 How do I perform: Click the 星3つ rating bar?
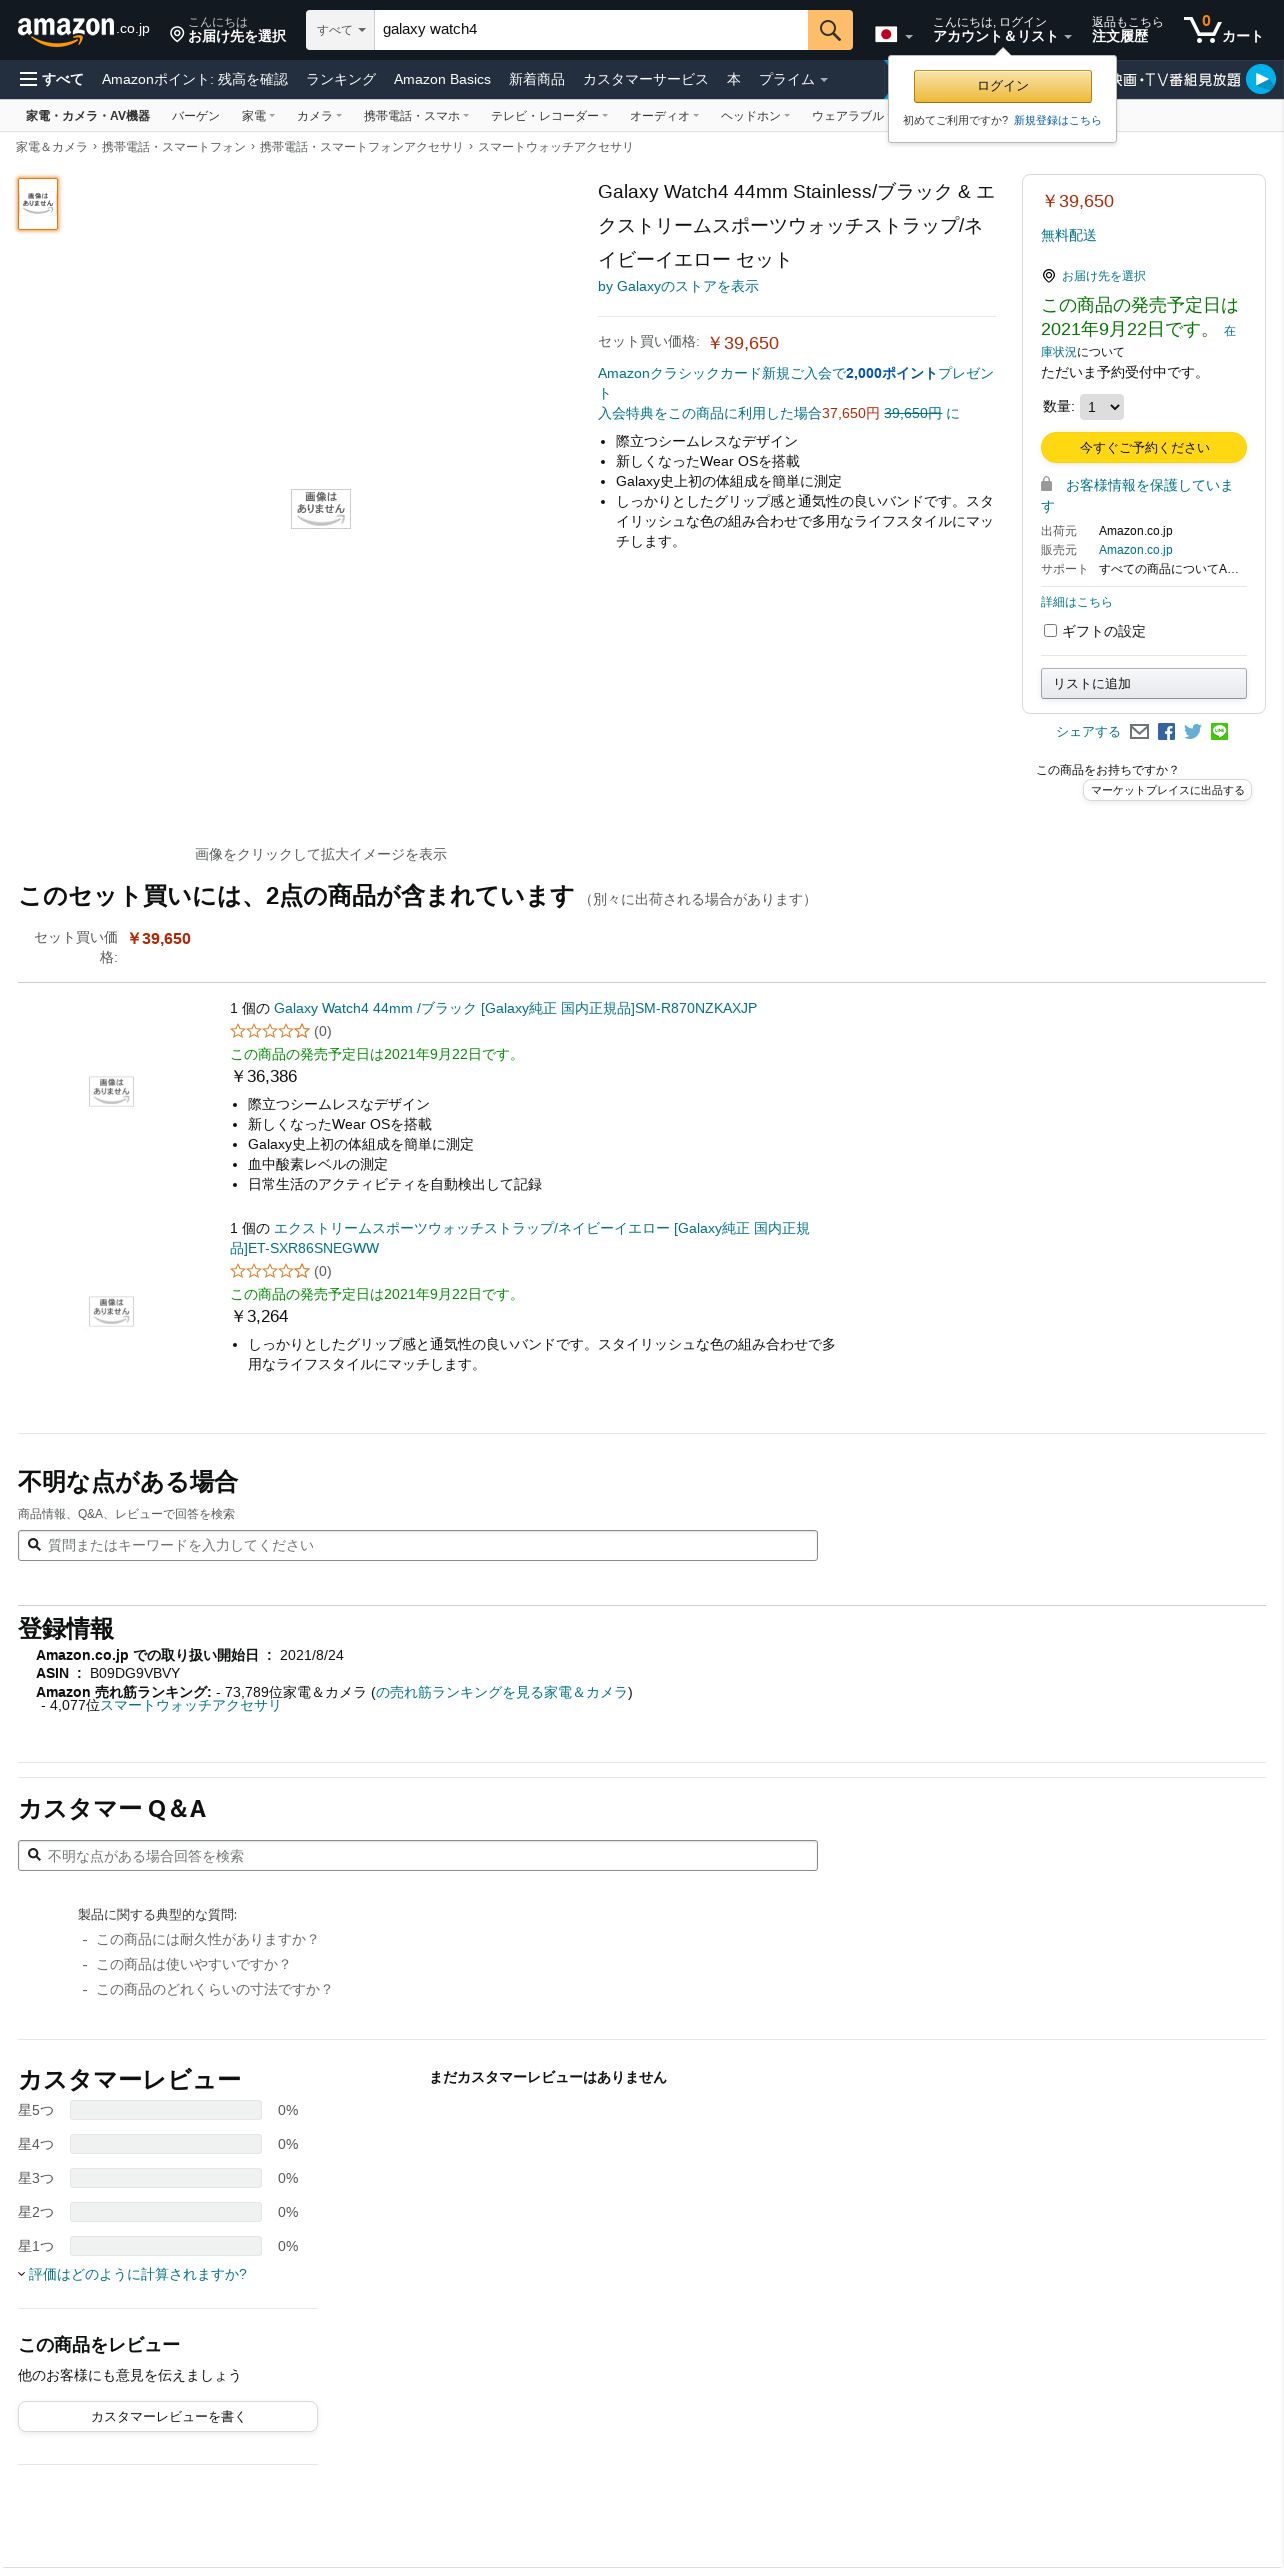point(166,2178)
